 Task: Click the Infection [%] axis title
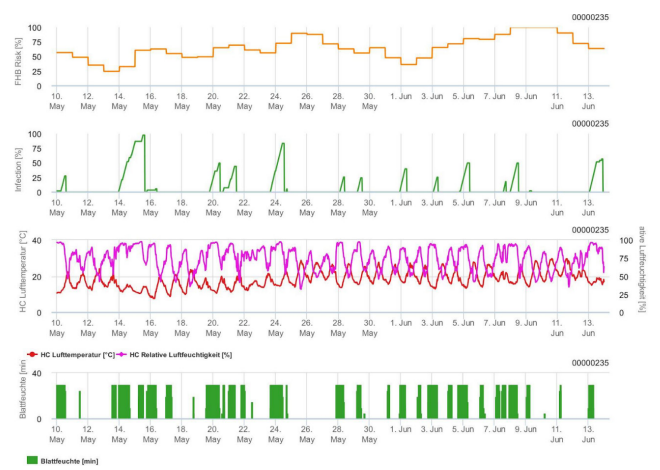click(x=19, y=162)
